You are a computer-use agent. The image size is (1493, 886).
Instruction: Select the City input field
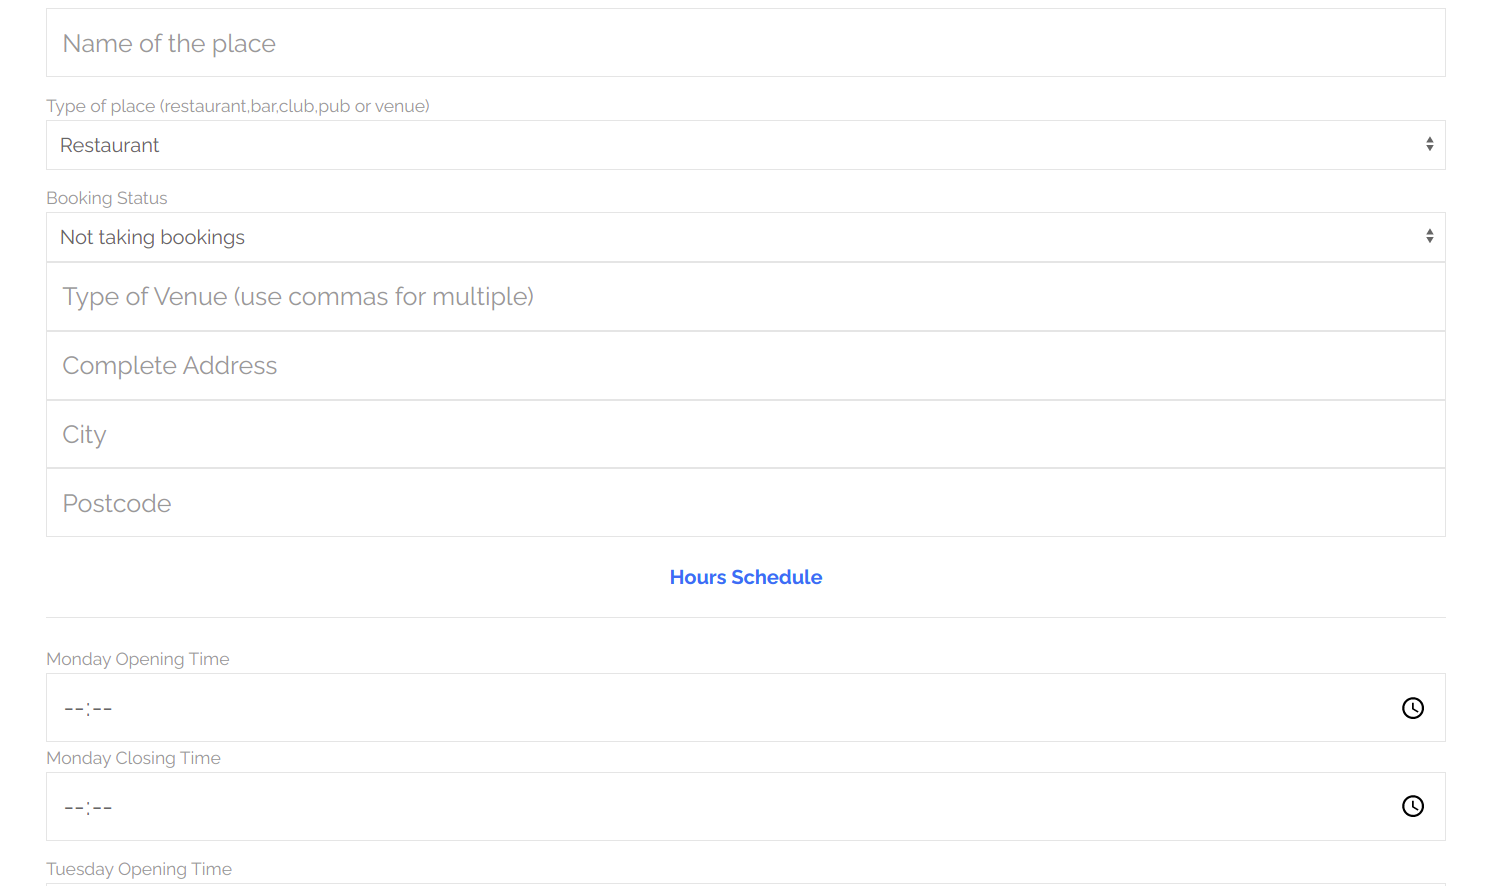(x=745, y=434)
